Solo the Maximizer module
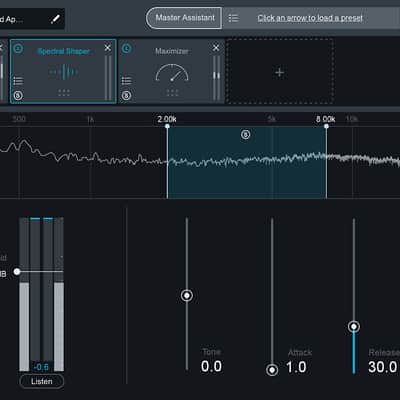The image size is (400, 400). 126,96
